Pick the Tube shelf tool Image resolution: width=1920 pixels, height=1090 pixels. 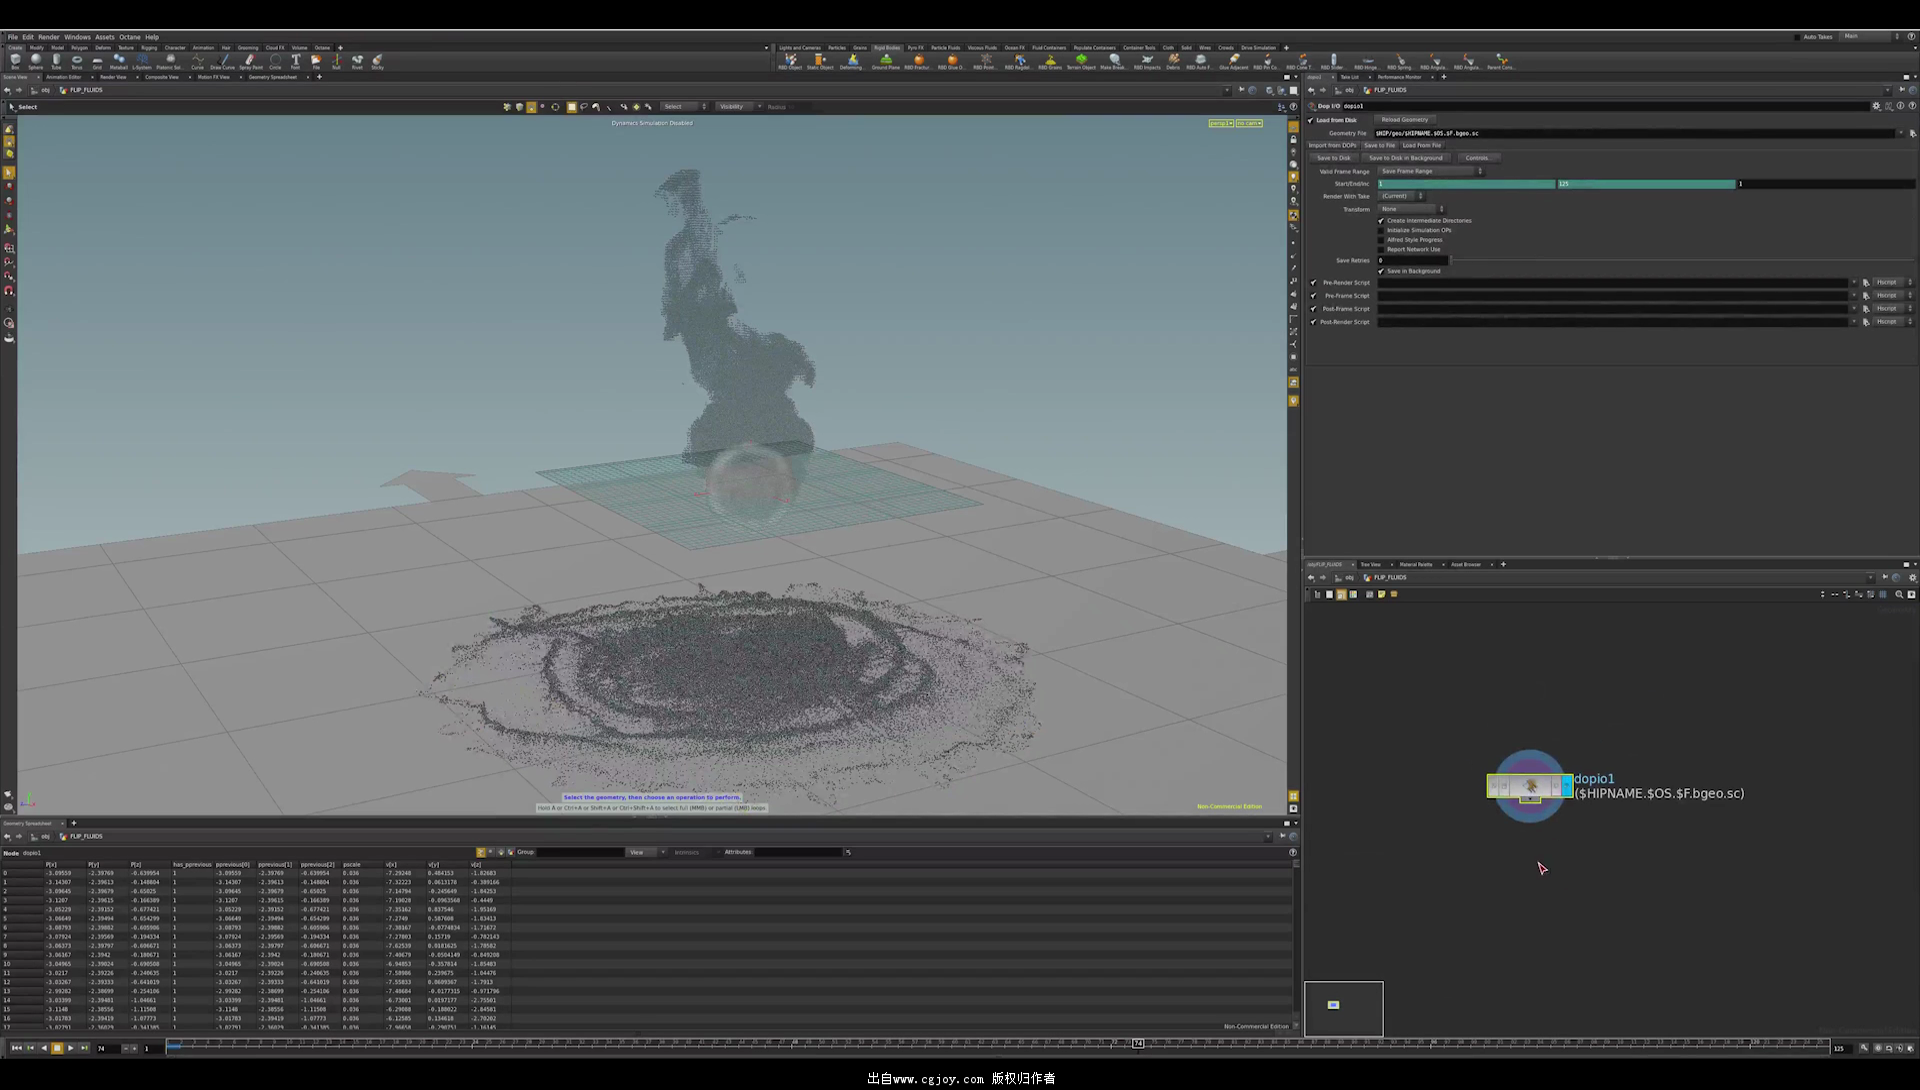coord(56,61)
